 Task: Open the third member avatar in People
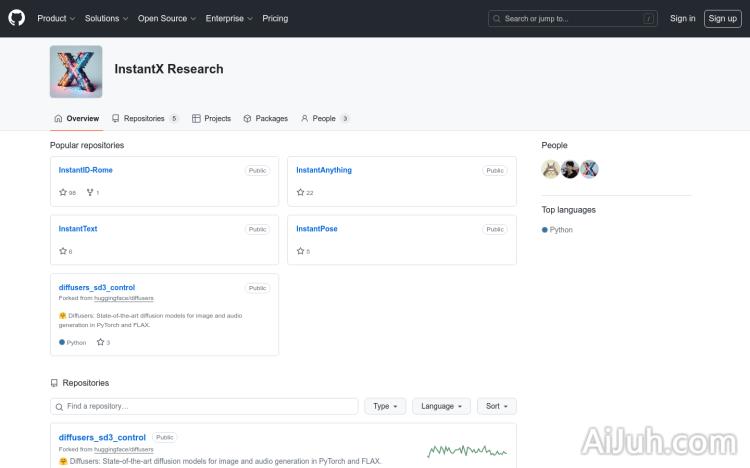click(590, 169)
